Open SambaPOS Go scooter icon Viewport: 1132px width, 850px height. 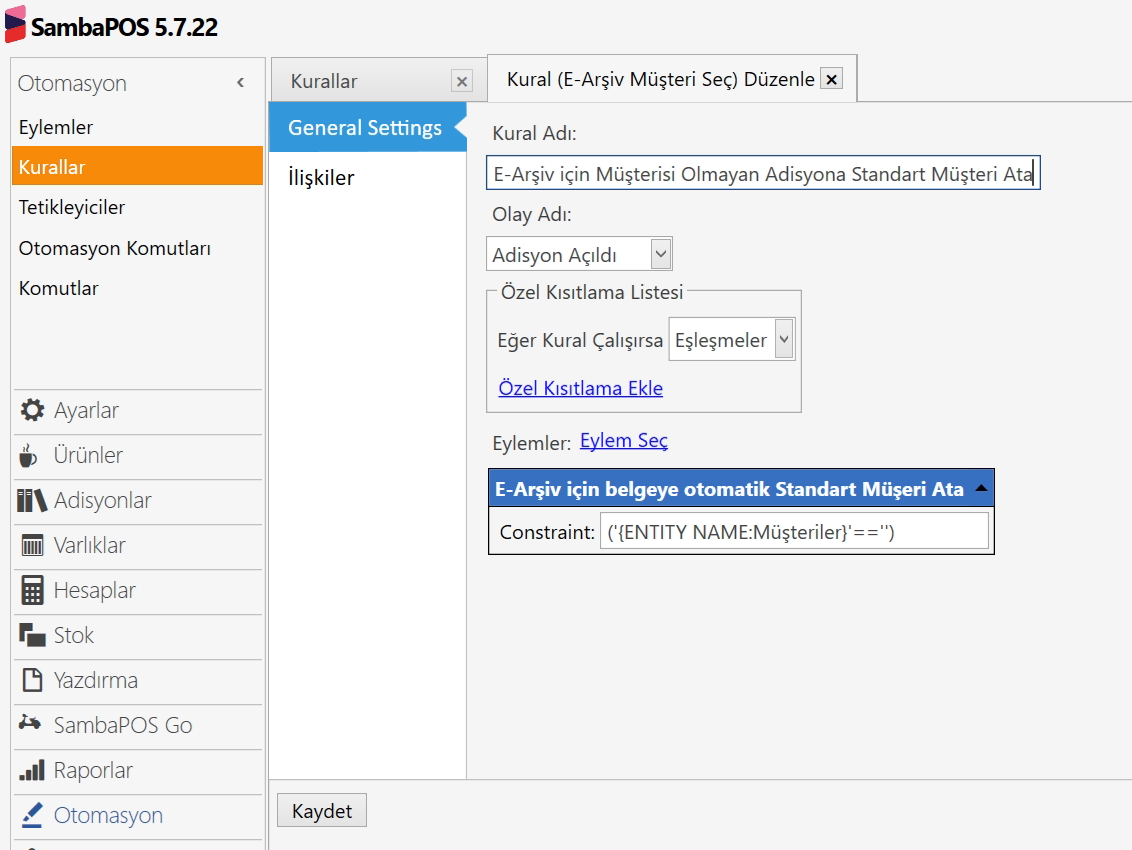(x=30, y=724)
